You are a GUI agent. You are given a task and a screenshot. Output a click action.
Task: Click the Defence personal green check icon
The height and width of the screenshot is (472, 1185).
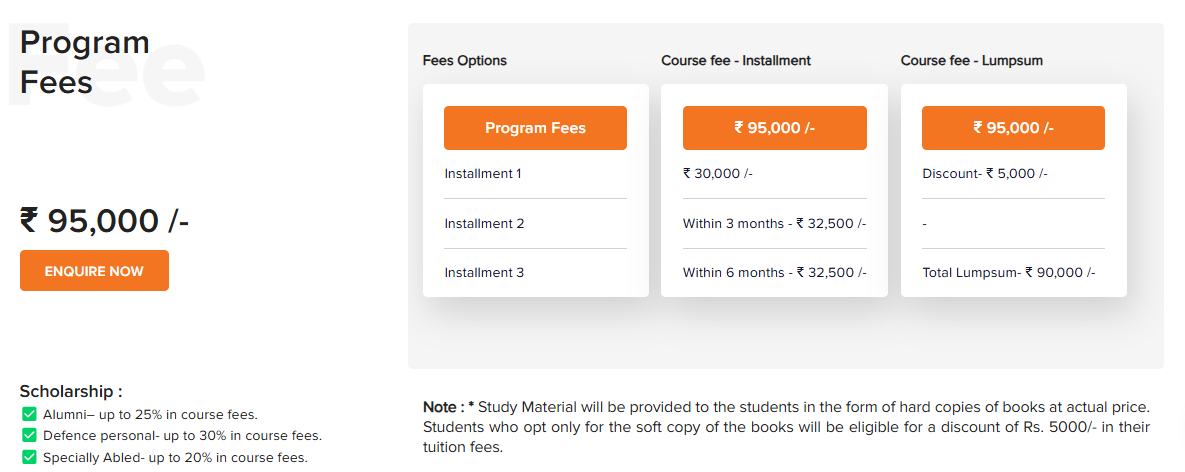(x=29, y=436)
